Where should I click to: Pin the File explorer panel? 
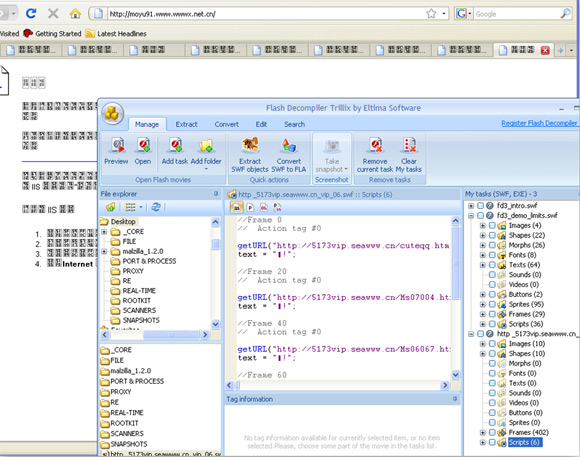point(216,194)
